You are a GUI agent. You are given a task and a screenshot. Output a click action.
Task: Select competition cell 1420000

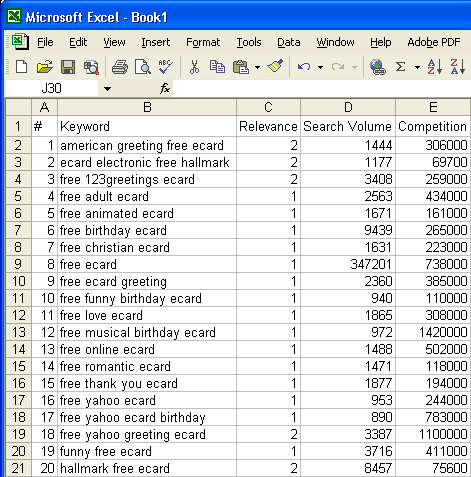tap(433, 332)
